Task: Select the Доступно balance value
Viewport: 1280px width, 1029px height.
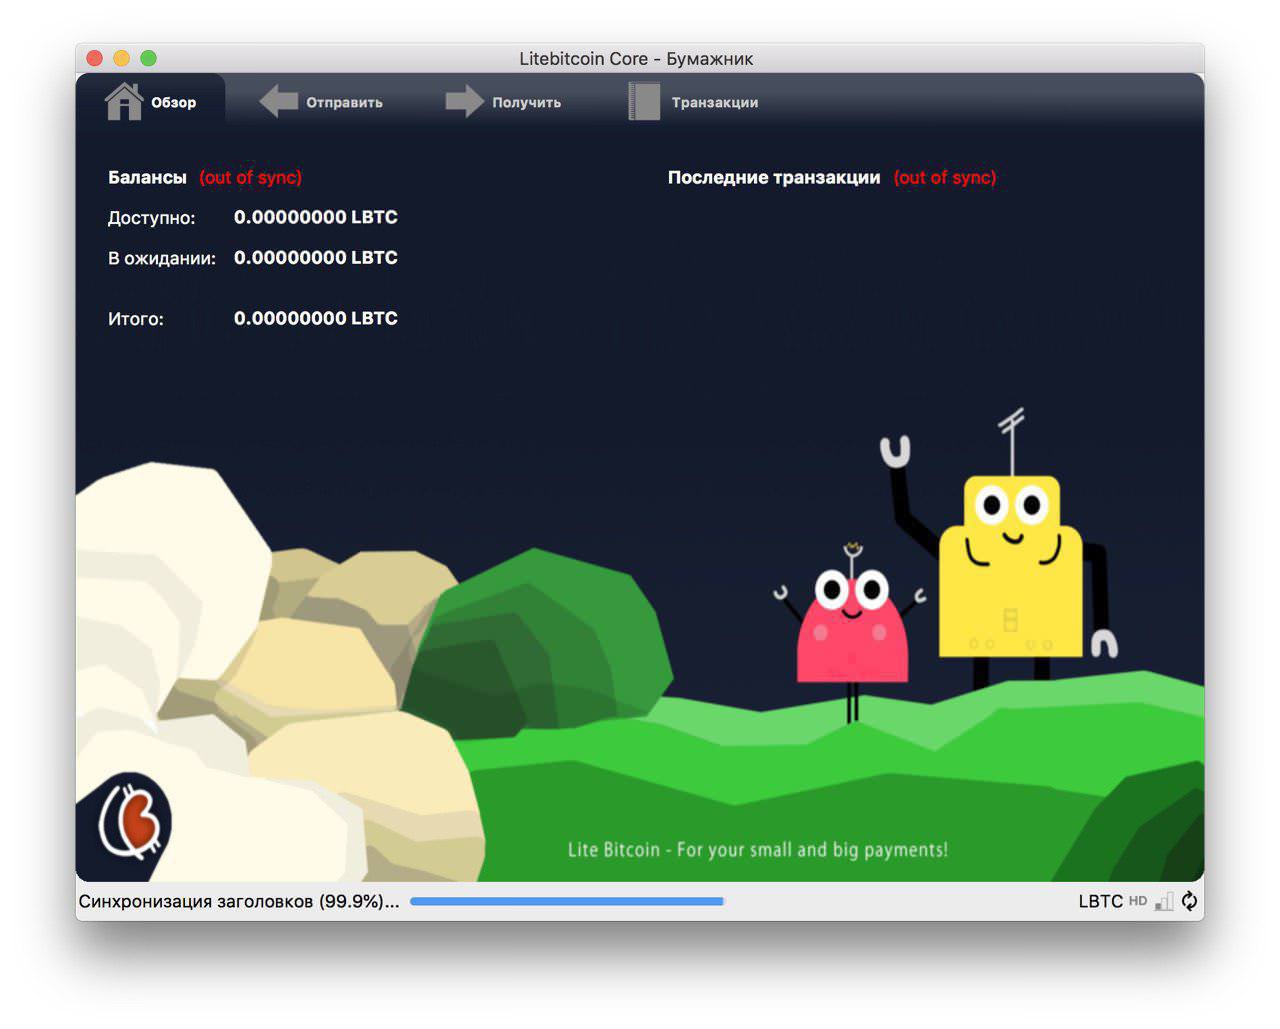Action: click(x=316, y=217)
